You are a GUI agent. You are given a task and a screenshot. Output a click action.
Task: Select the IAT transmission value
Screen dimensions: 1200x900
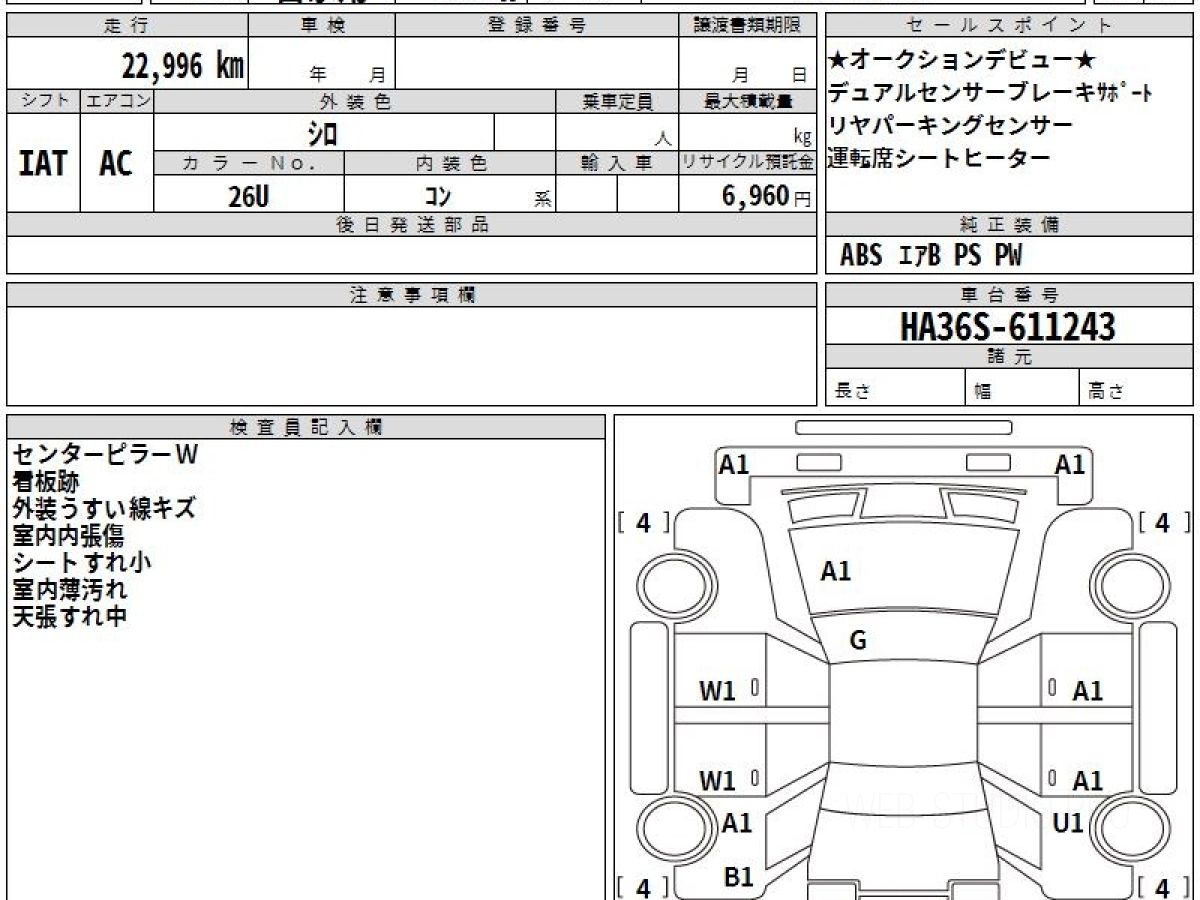click(x=43, y=163)
